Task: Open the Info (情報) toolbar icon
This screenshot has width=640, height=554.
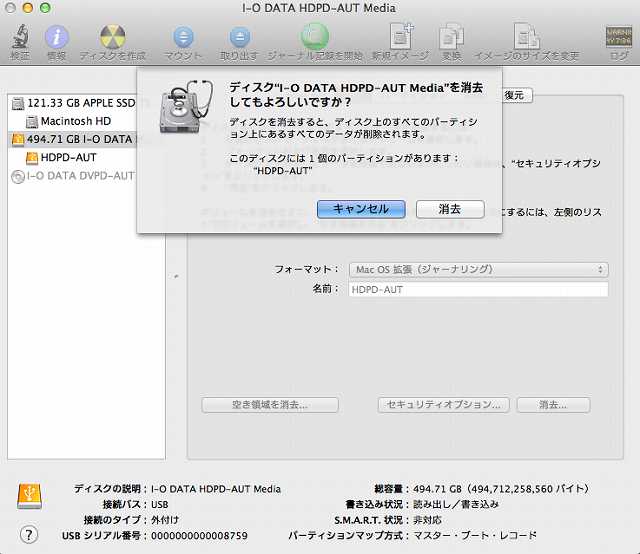Action: point(56,37)
